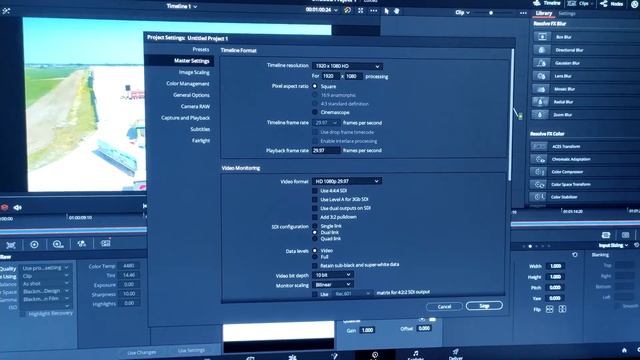The width and height of the screenshot is (640, 360).
Task: Open the Monitor scaling Bilinear dropdown
Action: [x=332, y=284]
